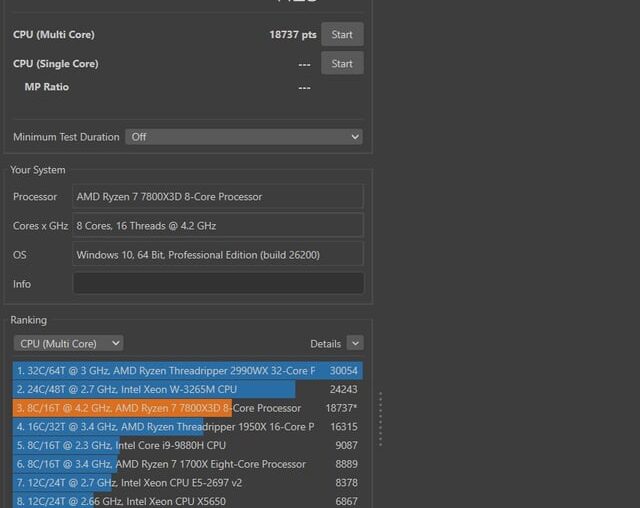The height and width of the screenshot is (508, 640).
Task: Select ranking row 6 AMD Ryzen 7 1700X
Action: pyautogui.click(x=187, y=464)
